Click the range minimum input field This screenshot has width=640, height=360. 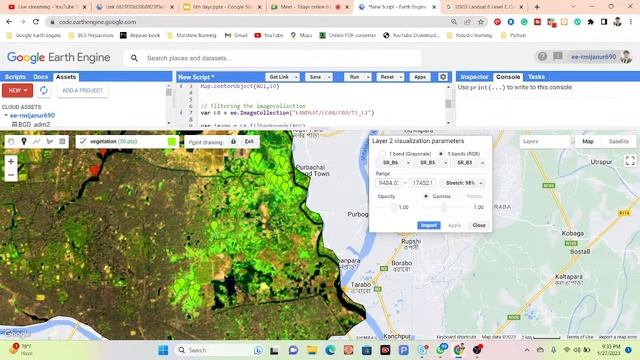389,183
